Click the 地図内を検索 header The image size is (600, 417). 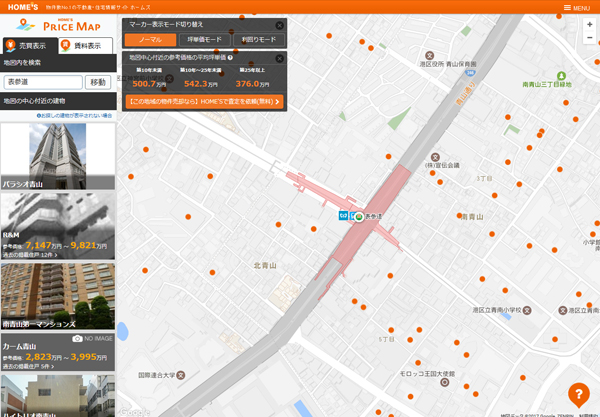coord(58,63)
